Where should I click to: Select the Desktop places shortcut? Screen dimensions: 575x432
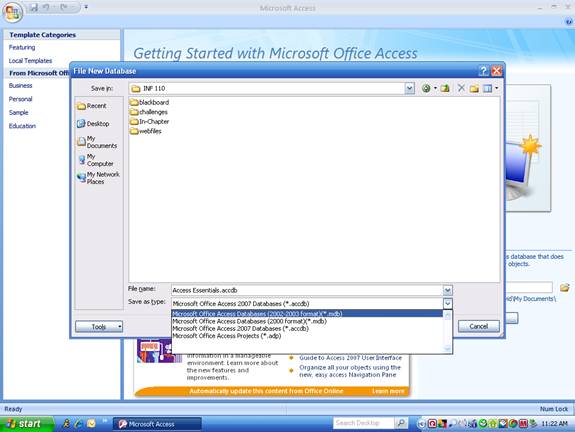[x=93, y=124]
